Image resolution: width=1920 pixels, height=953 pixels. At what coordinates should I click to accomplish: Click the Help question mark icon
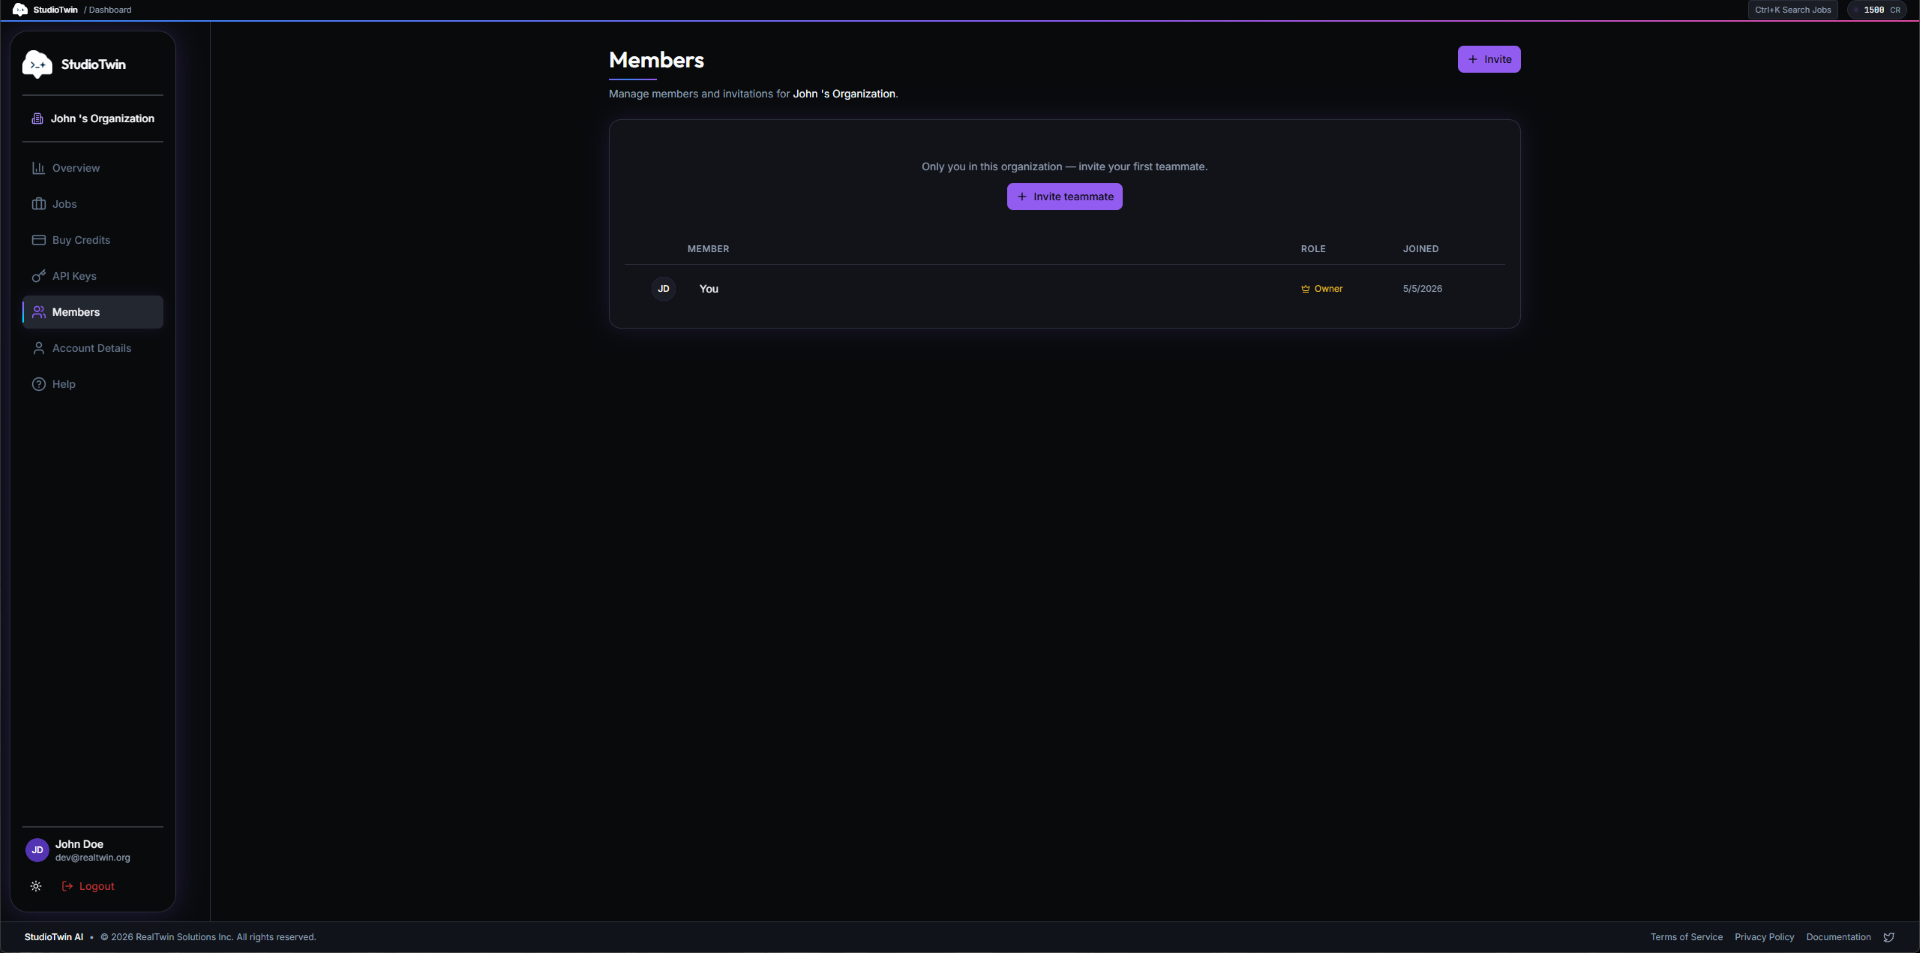(39, 384)
